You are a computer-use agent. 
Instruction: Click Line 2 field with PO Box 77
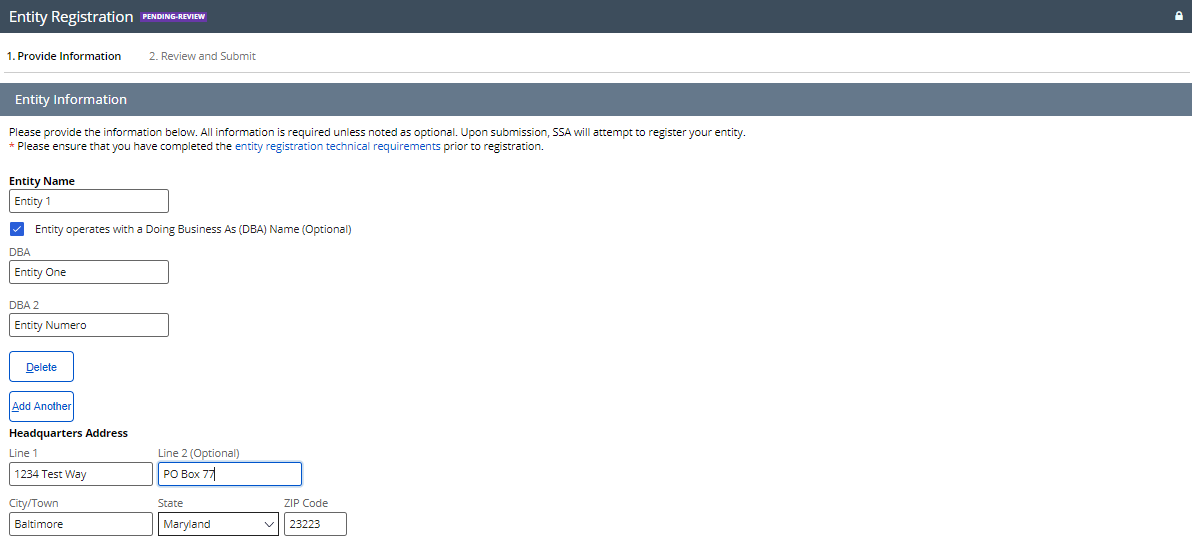click(230, 474)
